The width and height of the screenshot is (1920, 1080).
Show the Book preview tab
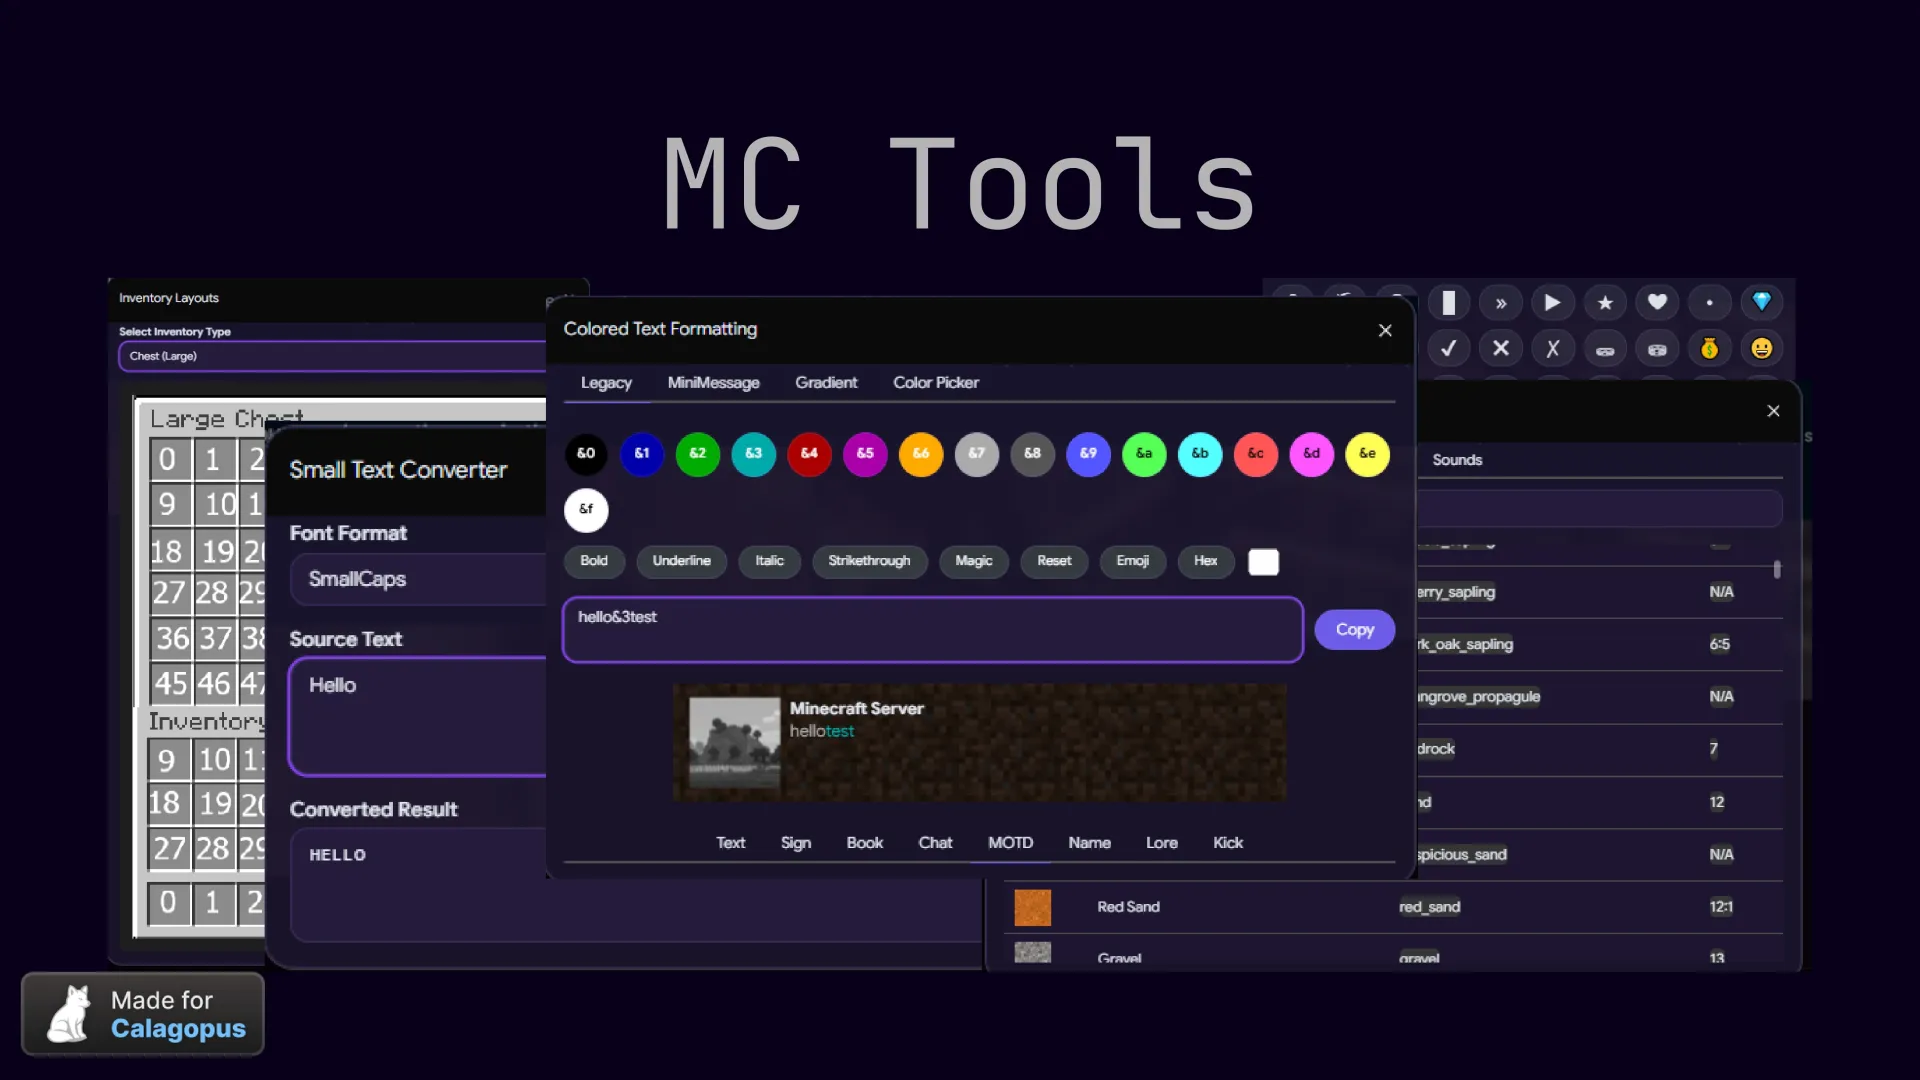click(865, 843)
